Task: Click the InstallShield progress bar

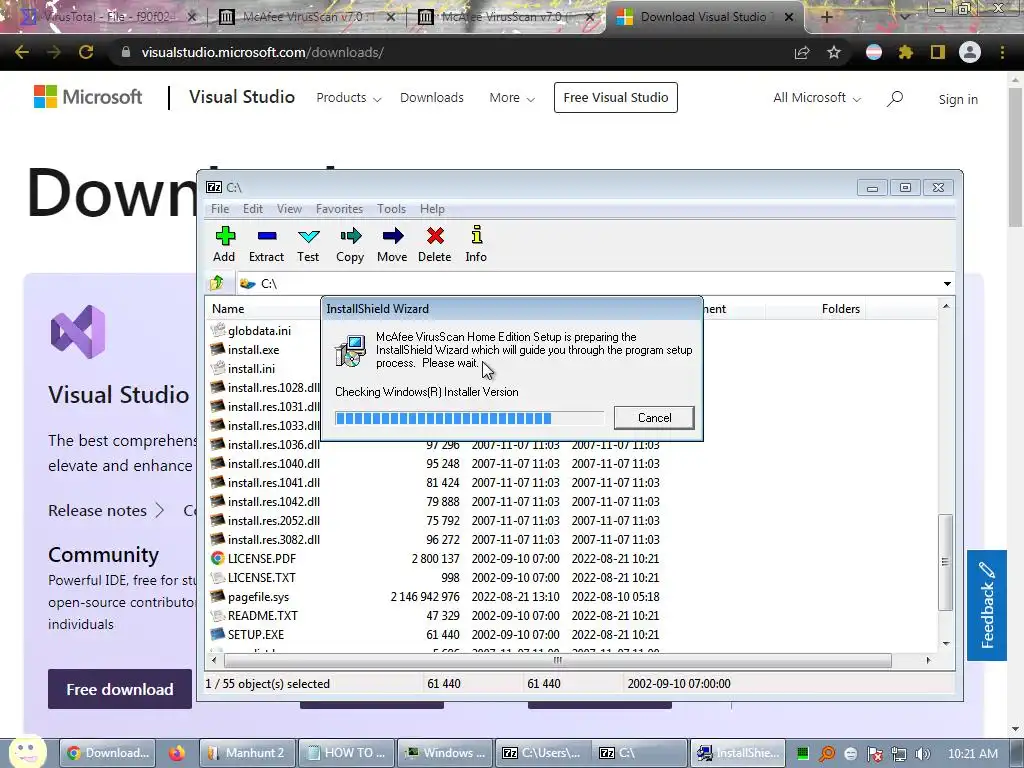Action: pyautogui.click(x=470, y=418)
